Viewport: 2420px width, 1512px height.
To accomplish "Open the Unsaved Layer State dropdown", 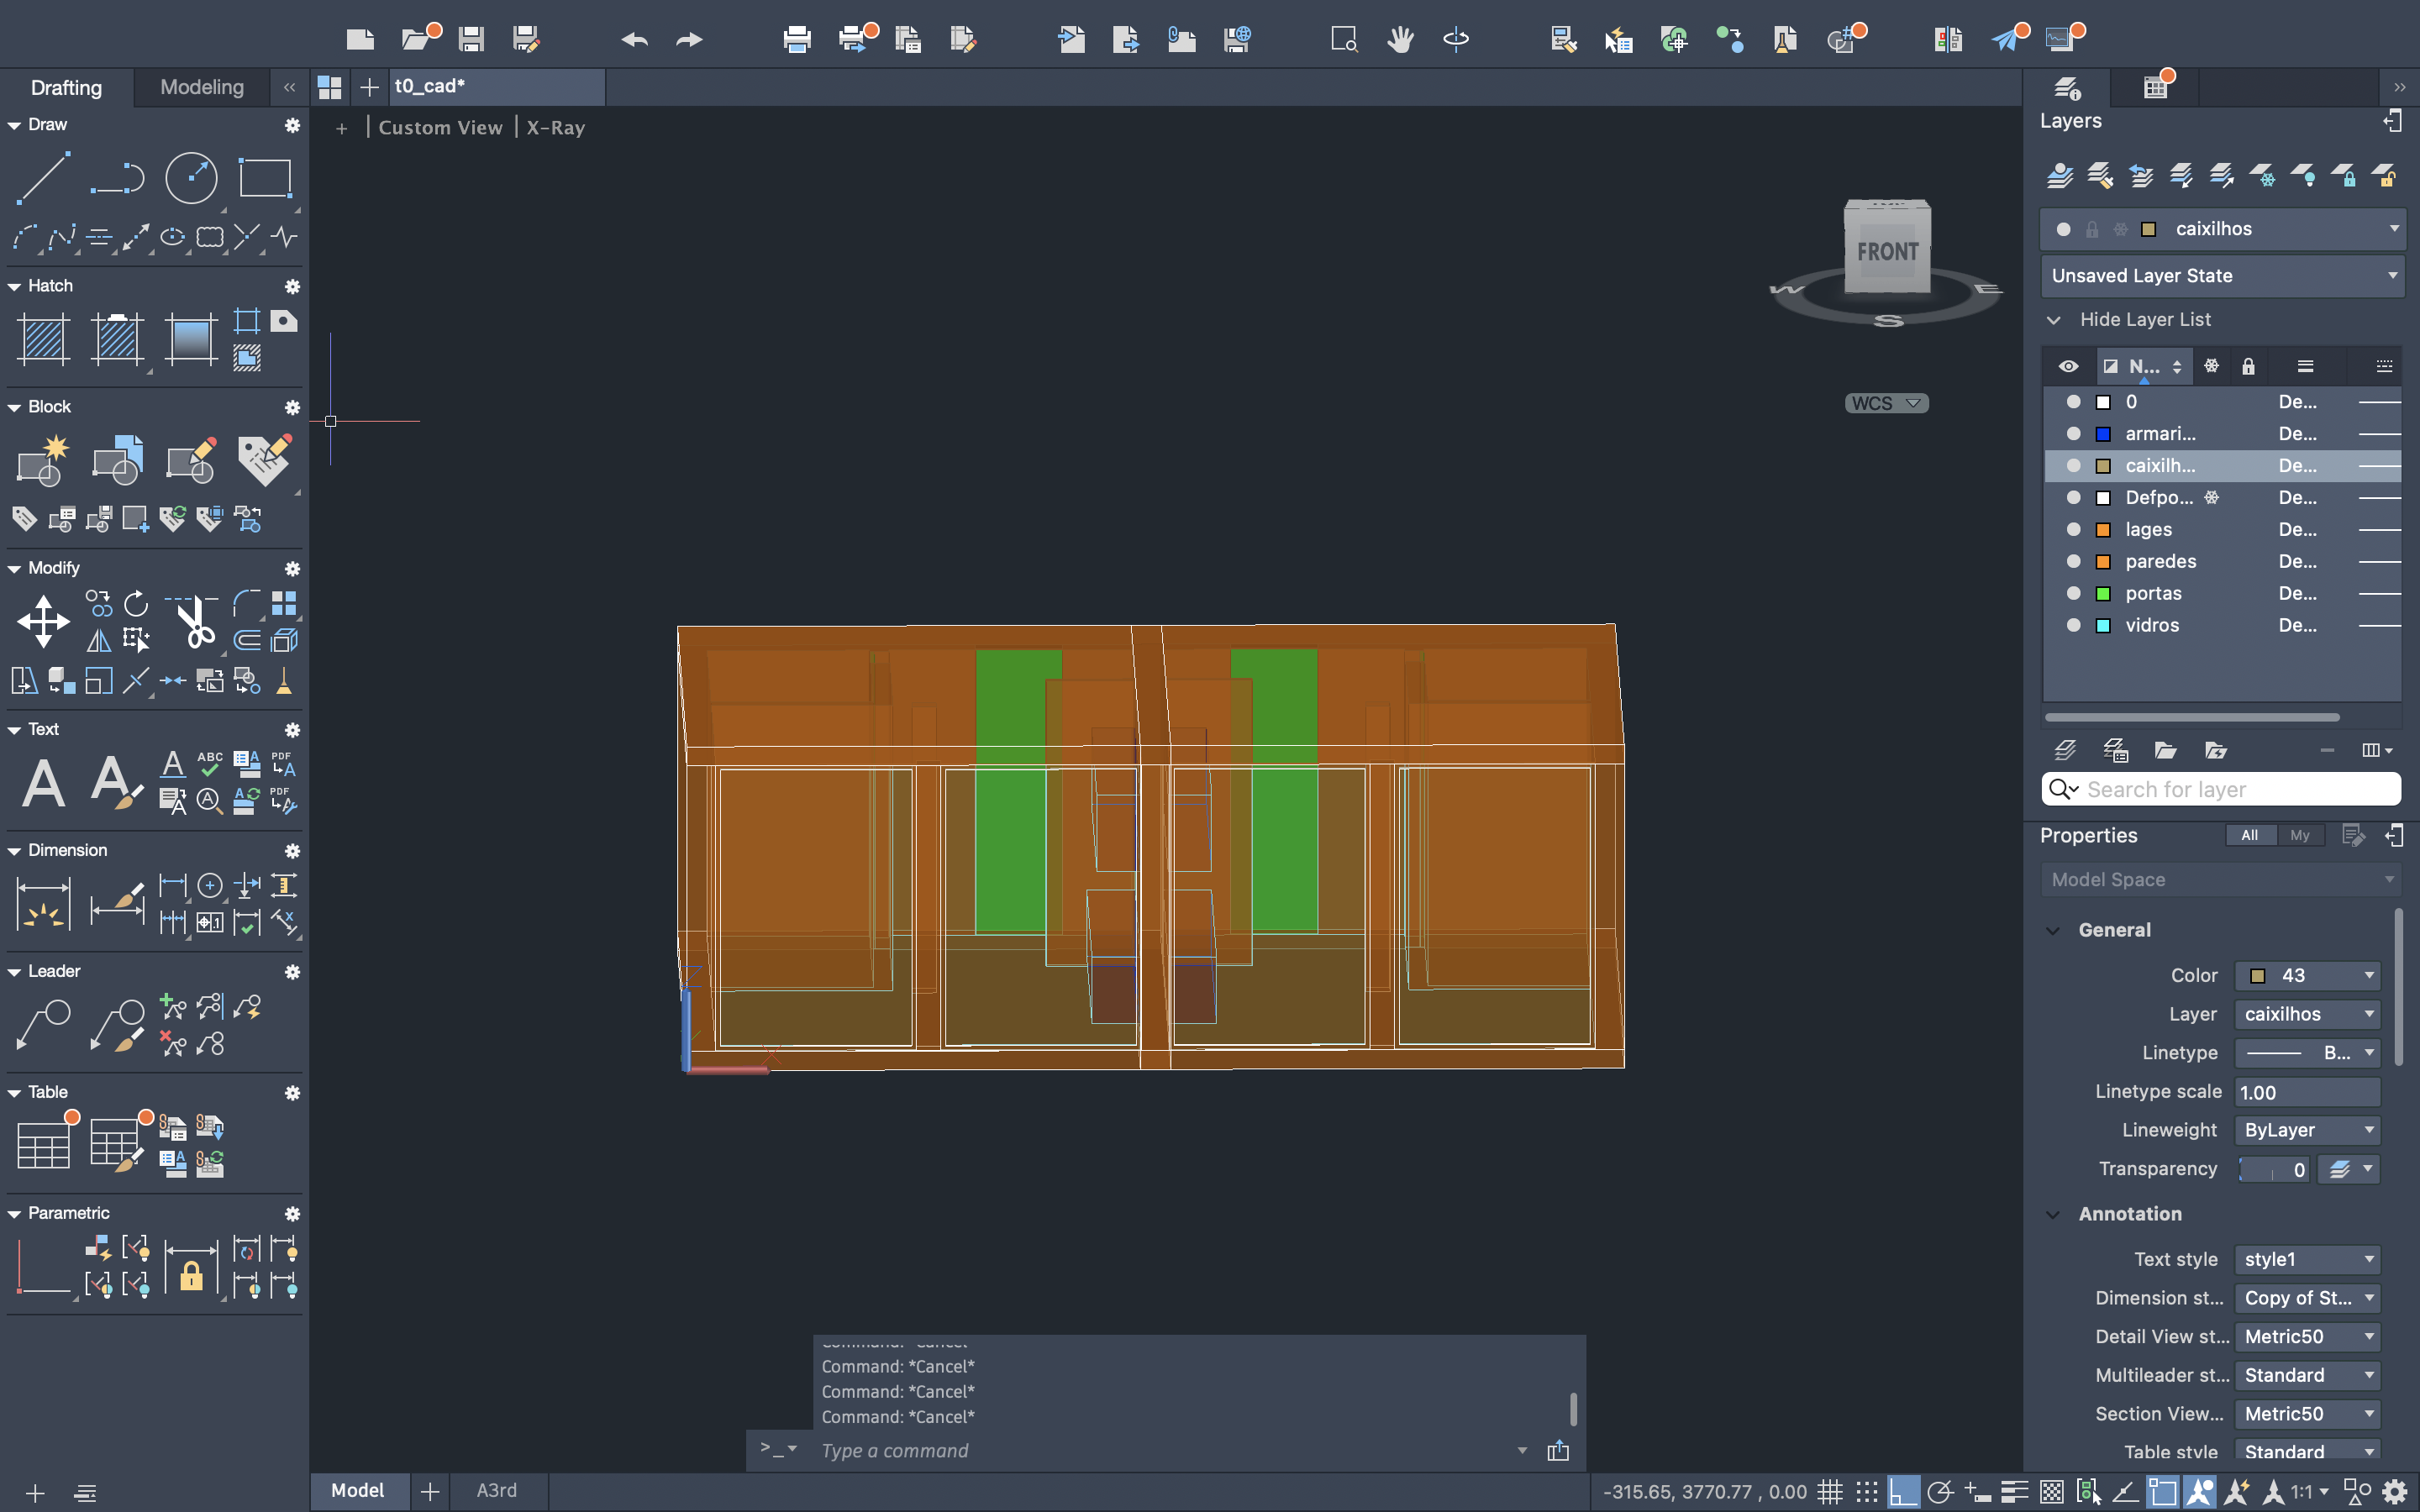I will pos(2221,275).
